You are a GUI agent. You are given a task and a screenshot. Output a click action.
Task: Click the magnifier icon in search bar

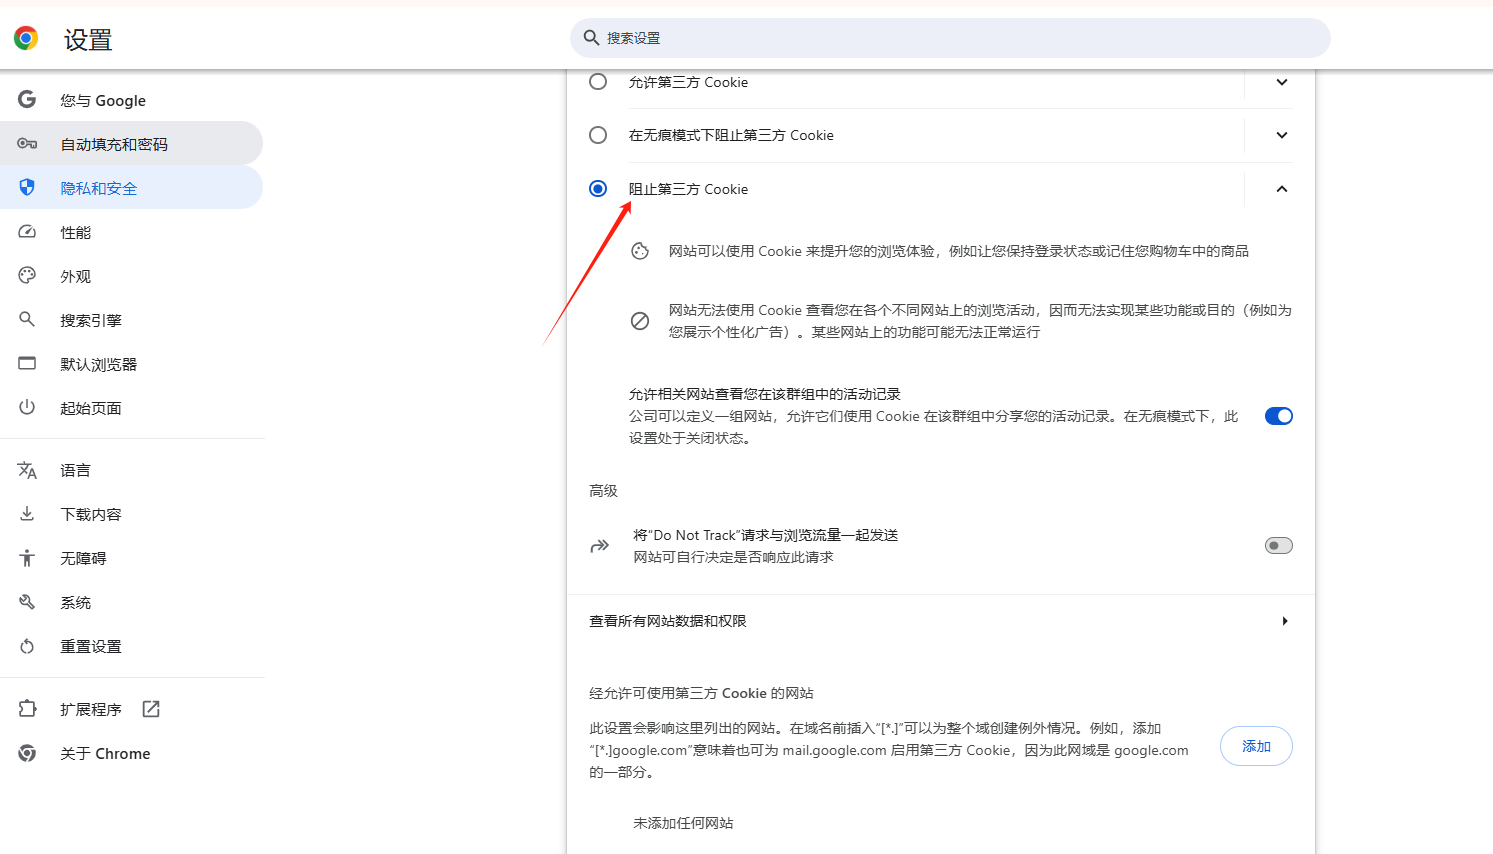pos(591,38)
